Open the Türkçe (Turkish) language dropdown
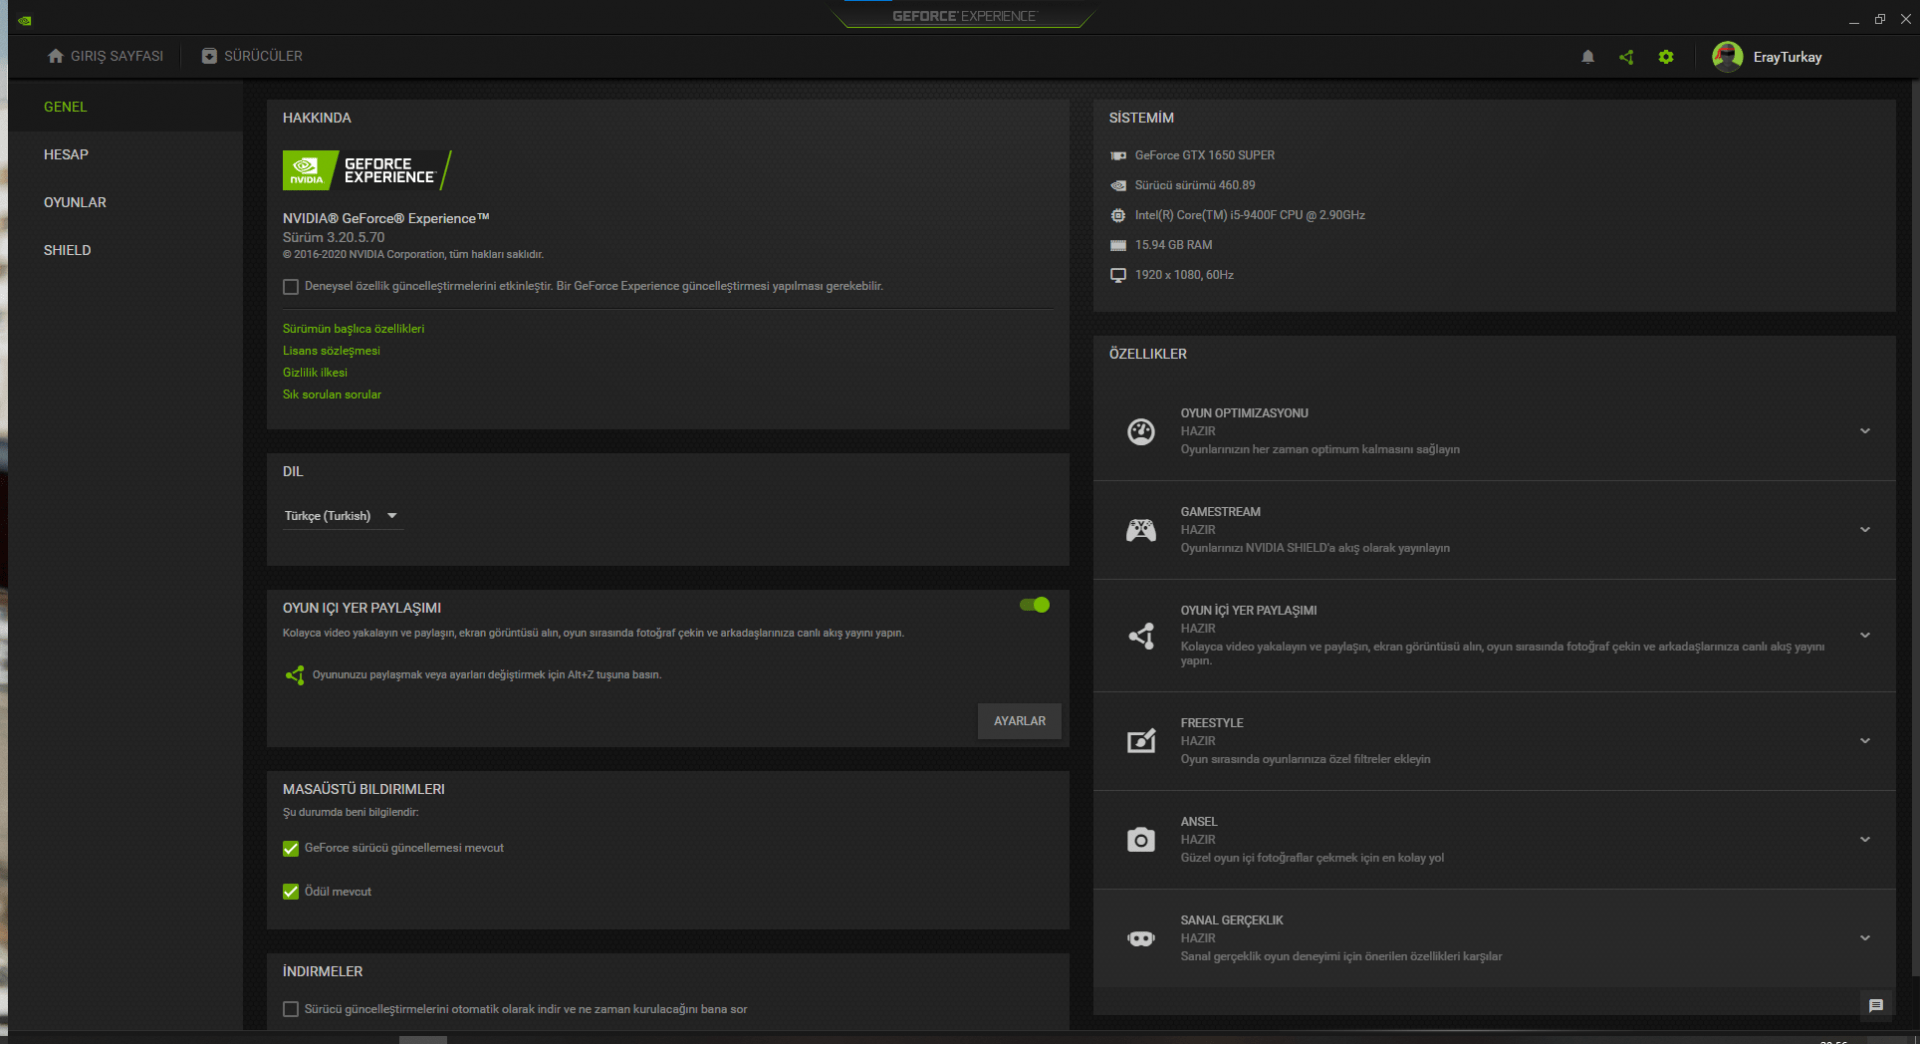 click(x=342, y=516)
